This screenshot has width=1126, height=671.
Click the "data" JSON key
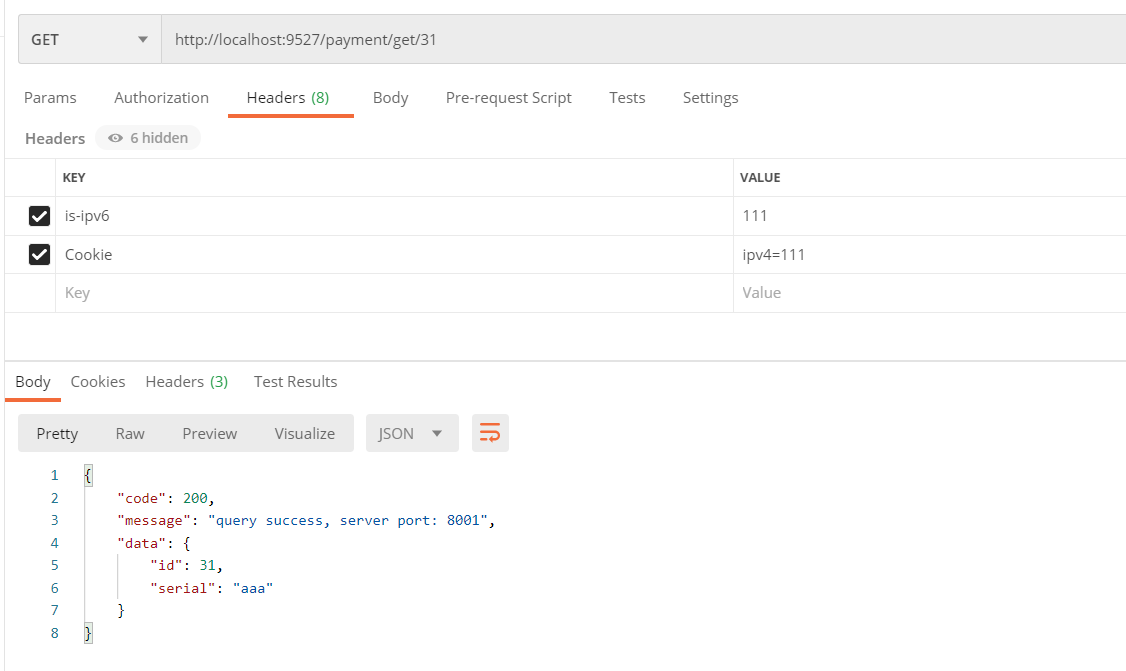point(141,543)
